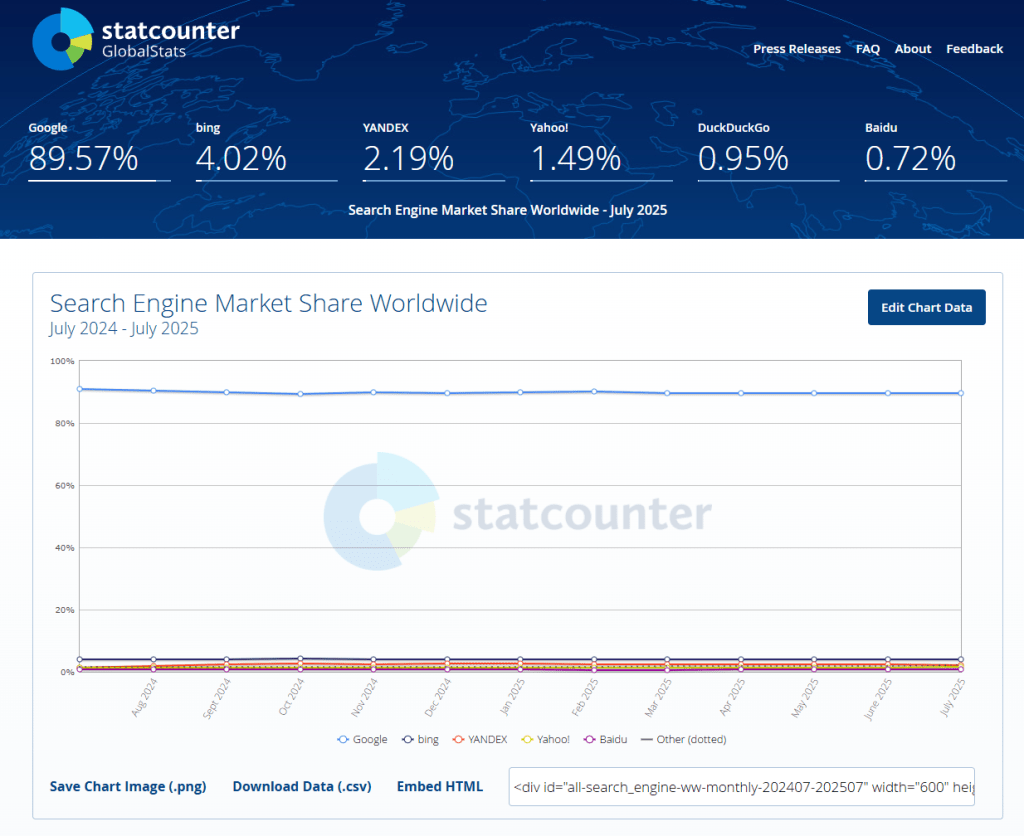Toggle the YANDEX series in chart legend
Screen dimensions: 1024x836
click(x=480, y=739)
